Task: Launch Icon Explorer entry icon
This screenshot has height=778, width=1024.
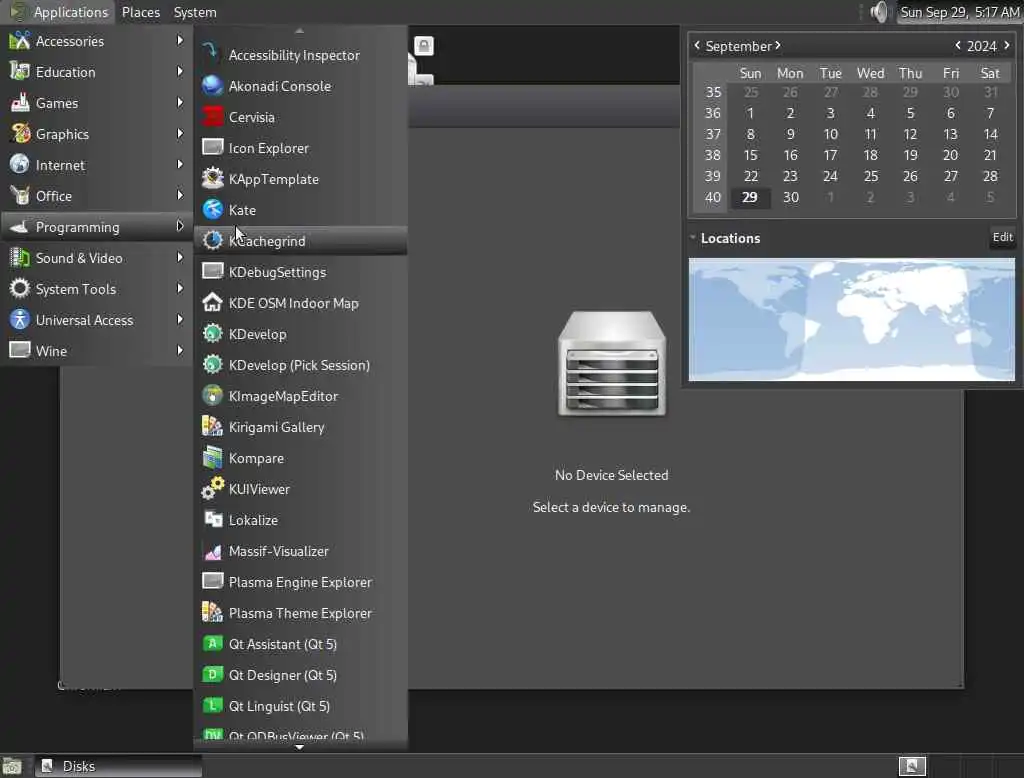Action: click(x=212, y=148)
